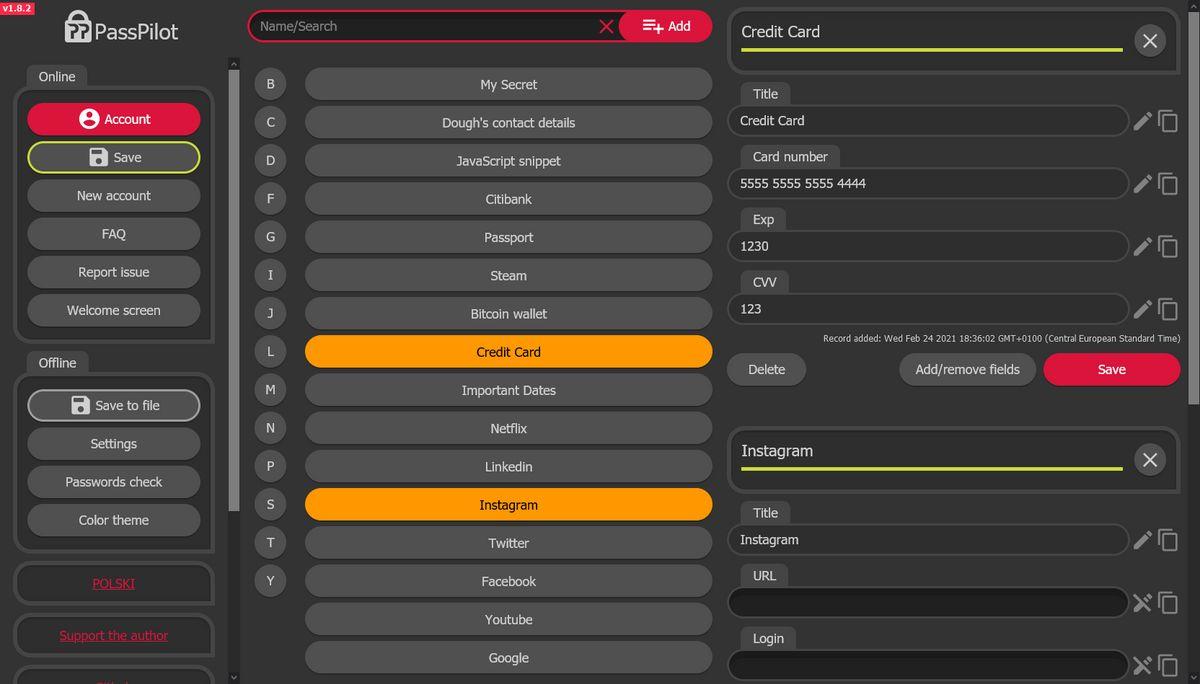
Task: Select letter N in the alphabet index
Action: click(270, 428)
